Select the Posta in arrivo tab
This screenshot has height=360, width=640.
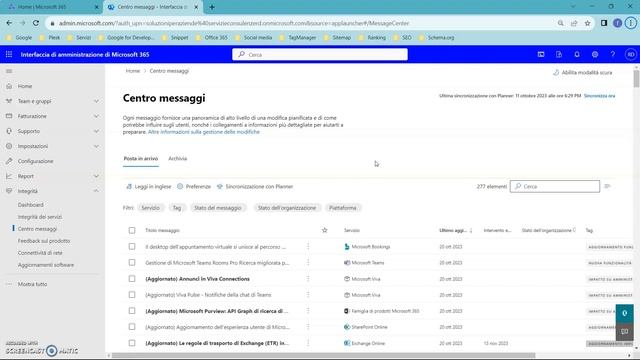(141, 158)
